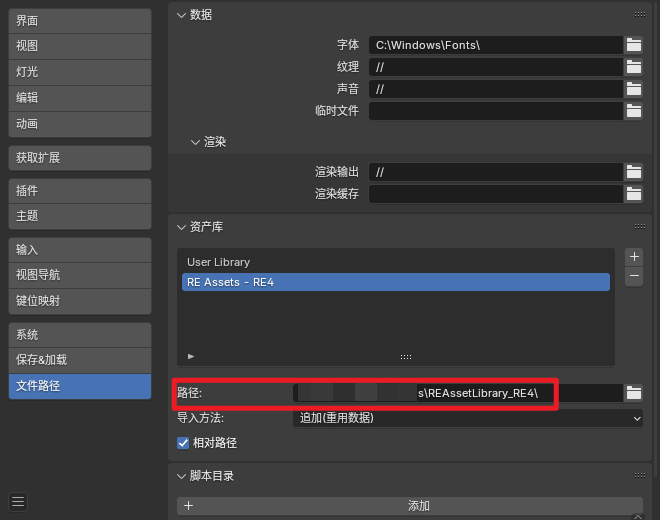
Task: Open the 视图导航 section
Action: coord(80,276)
